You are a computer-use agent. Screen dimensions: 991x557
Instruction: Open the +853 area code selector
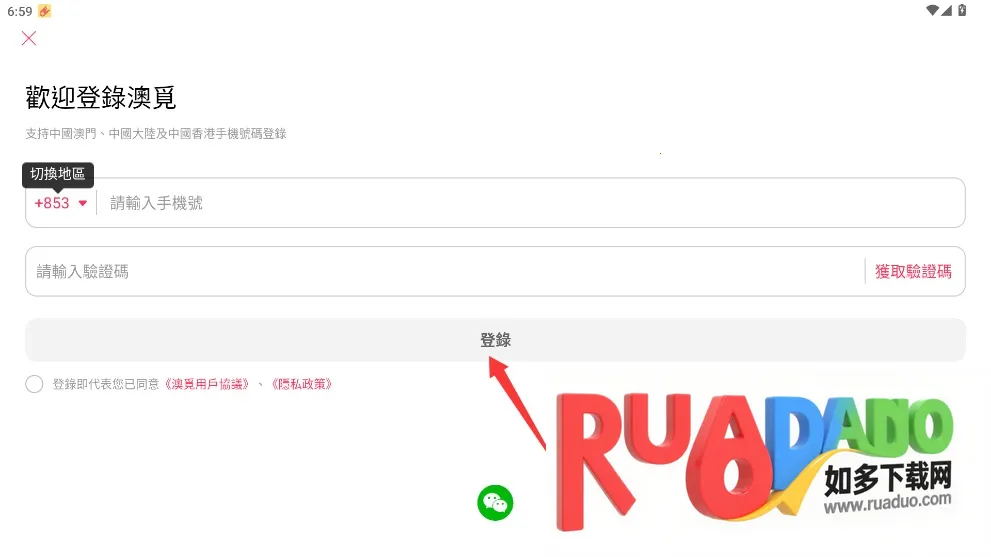point(61,203)
